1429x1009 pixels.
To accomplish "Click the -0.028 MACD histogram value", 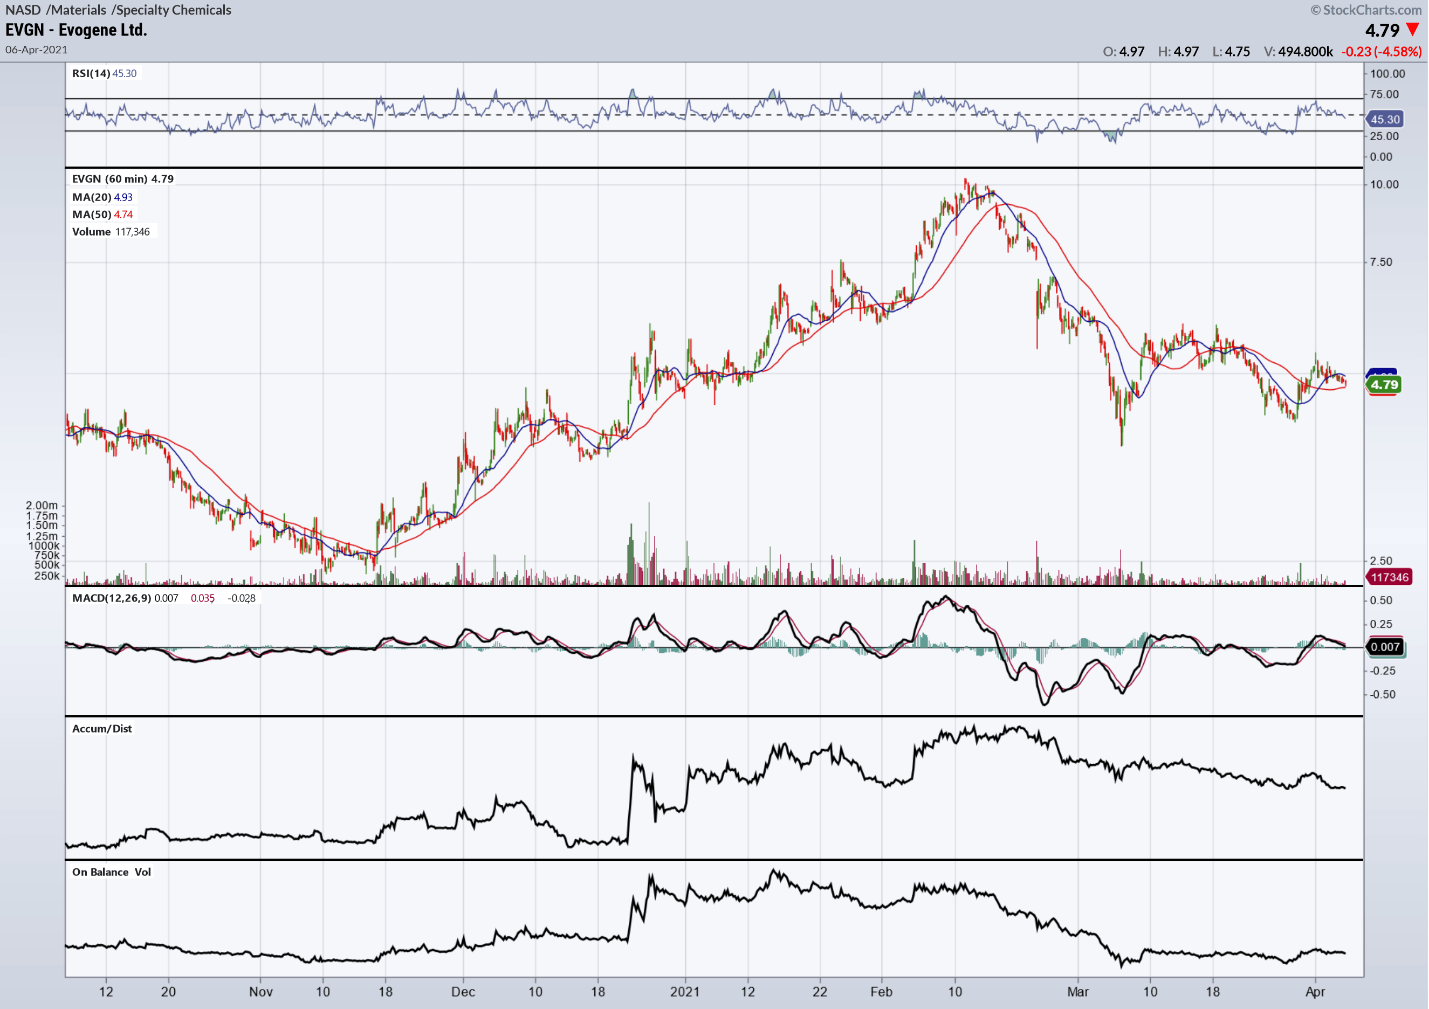I will [x=242, y=598].
